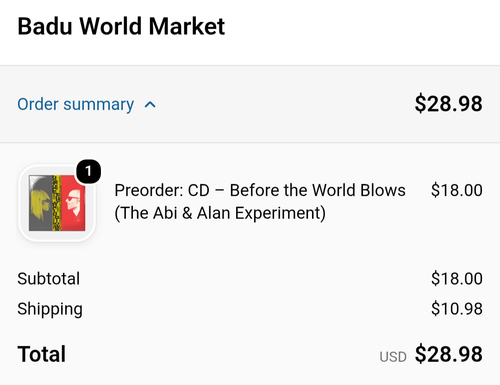The height and width of the screenshot is (385, 500).
Task: Click the red half of album artwork
Action: click(x=73, y=203)
